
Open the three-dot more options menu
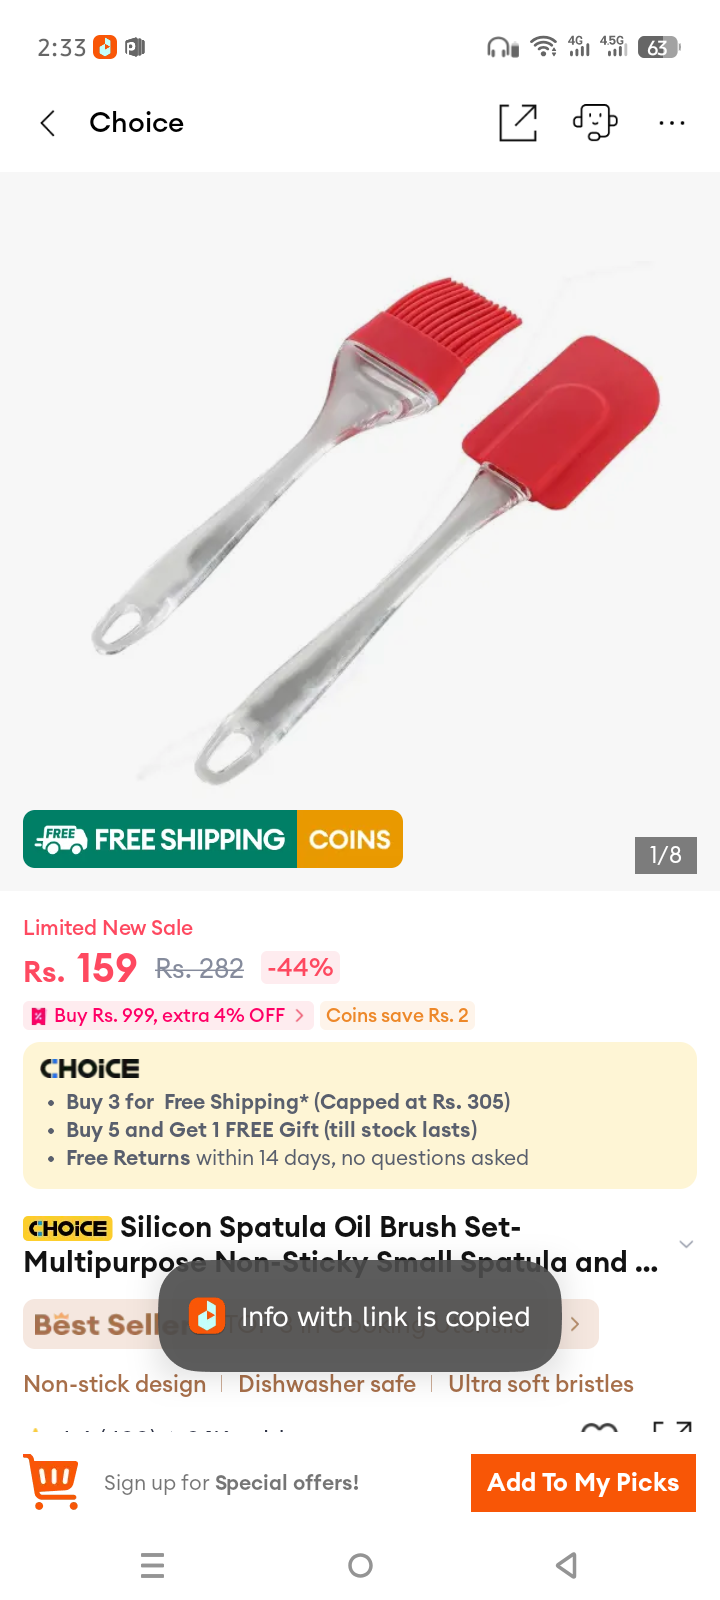(x=672, y=123)
